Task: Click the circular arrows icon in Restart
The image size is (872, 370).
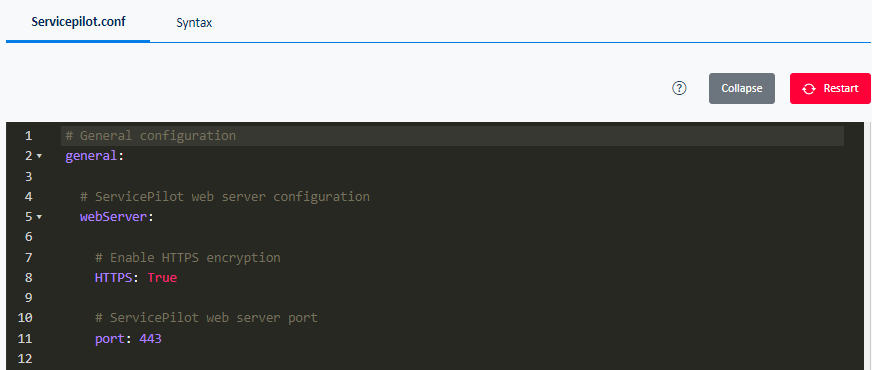Action: (x=809, y=88)
